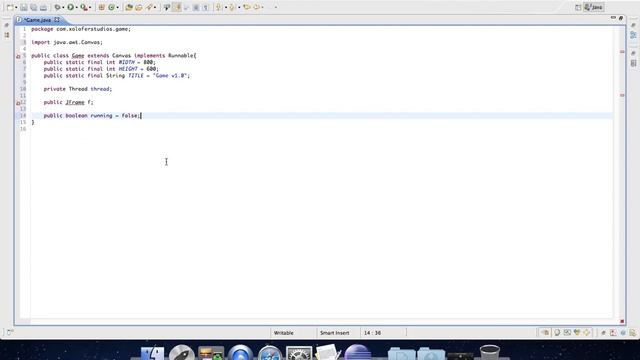Click the Print toolbar icon
The height and width of the screenshot is (360, 640).
43,7
